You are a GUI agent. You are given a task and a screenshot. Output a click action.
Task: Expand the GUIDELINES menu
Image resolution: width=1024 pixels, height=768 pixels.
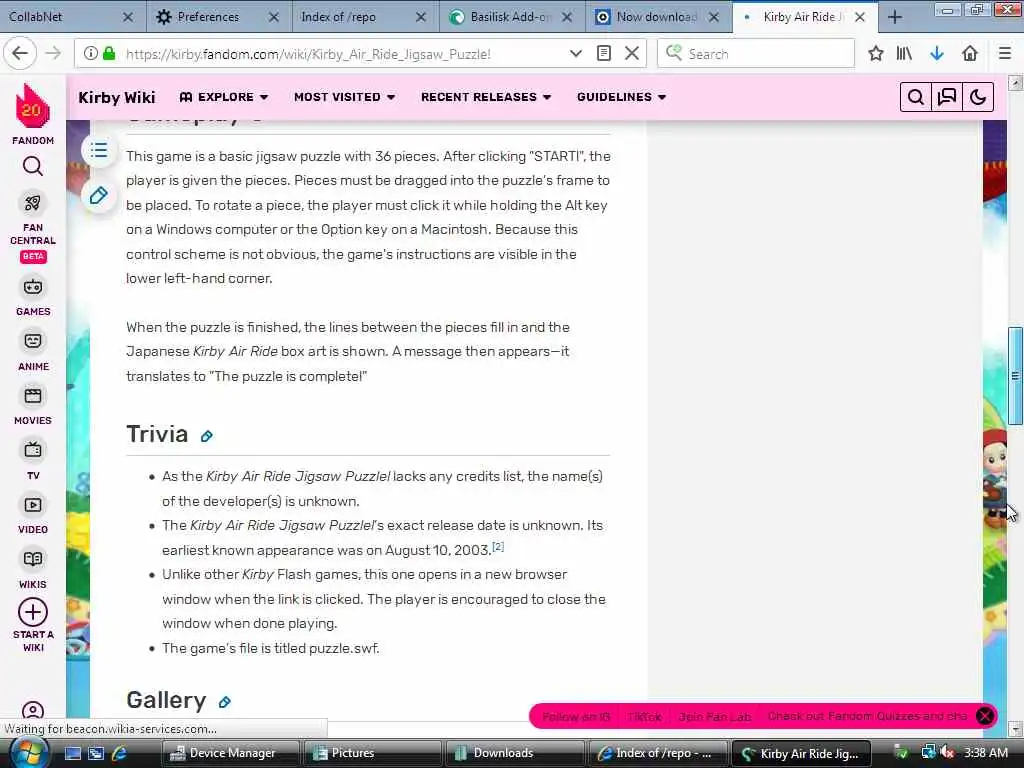(x=621, y=97)
